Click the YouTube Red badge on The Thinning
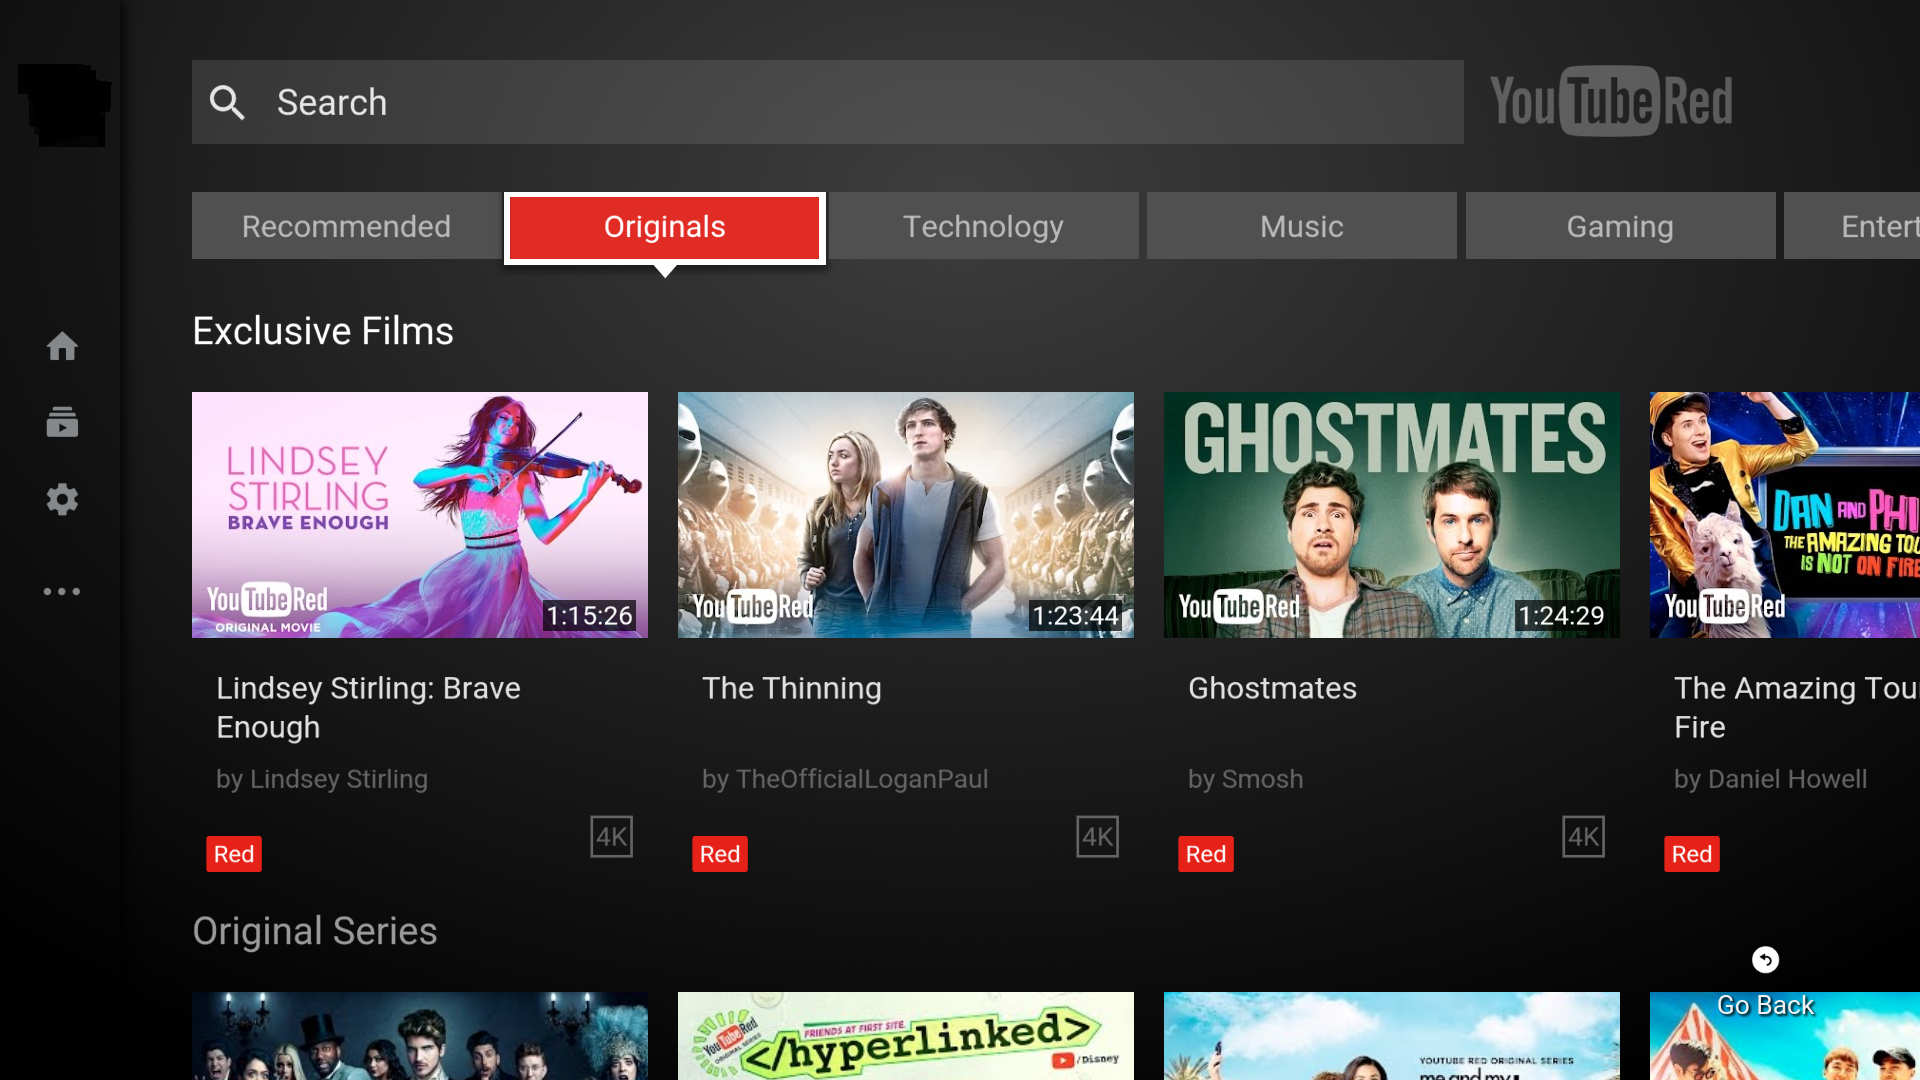 click(x=720, y=852)
